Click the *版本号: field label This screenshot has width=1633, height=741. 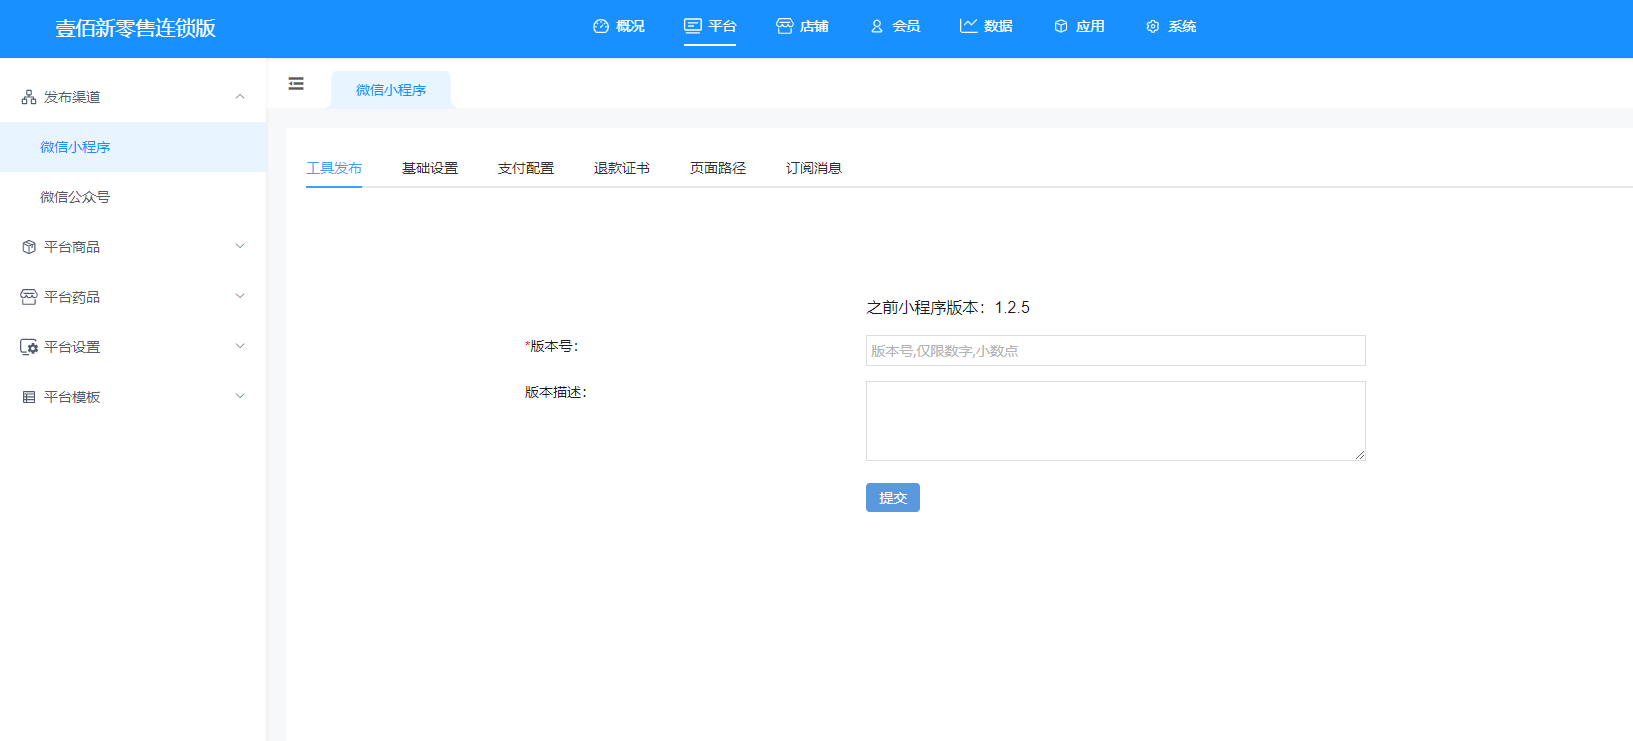552,346
